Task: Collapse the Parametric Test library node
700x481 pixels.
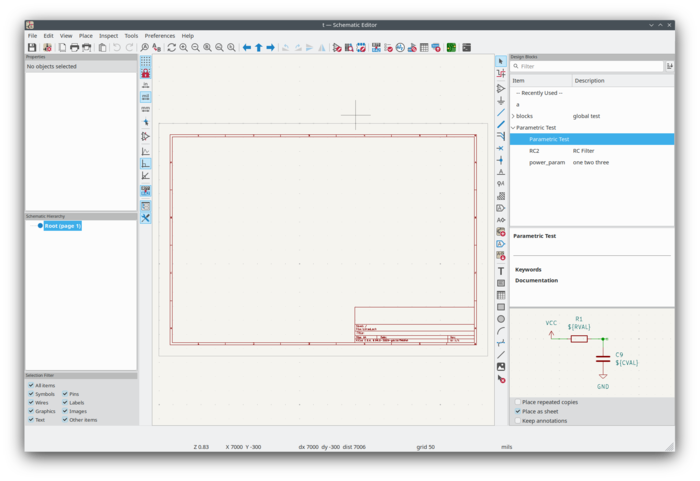Action: pos(513,128)
